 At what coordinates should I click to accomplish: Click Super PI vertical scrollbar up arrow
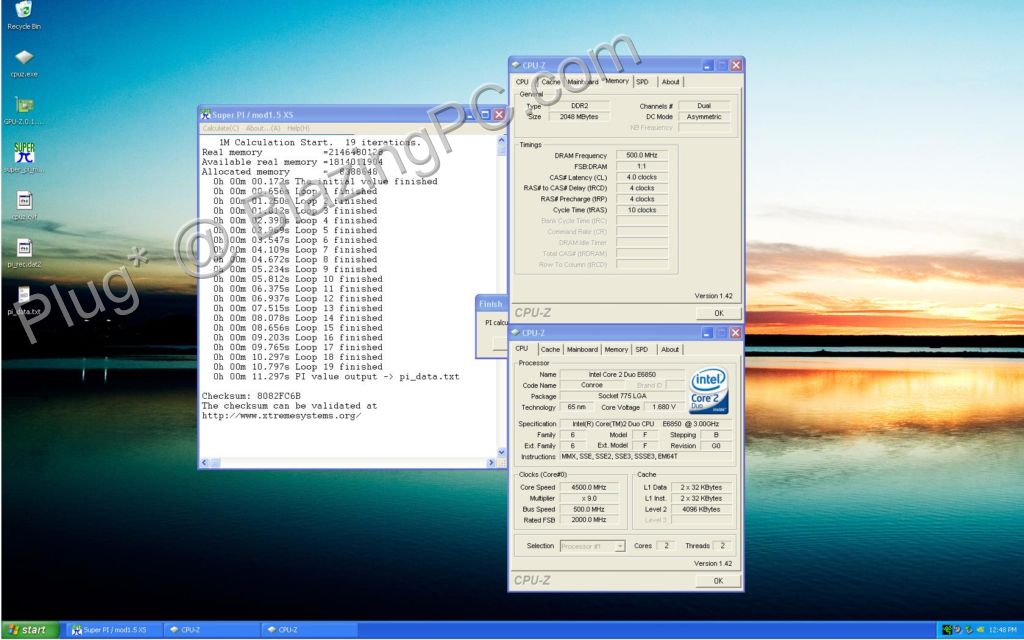[502, 140]
